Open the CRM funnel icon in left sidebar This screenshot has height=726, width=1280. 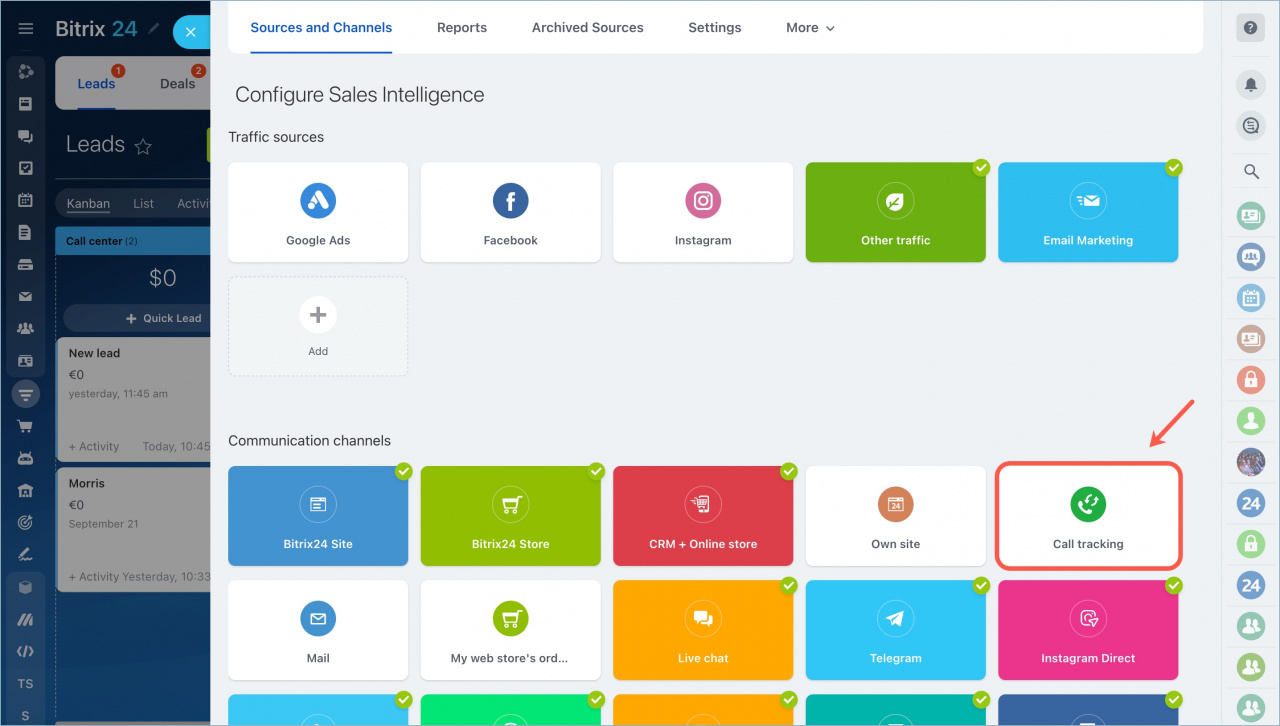pos(26,394)
